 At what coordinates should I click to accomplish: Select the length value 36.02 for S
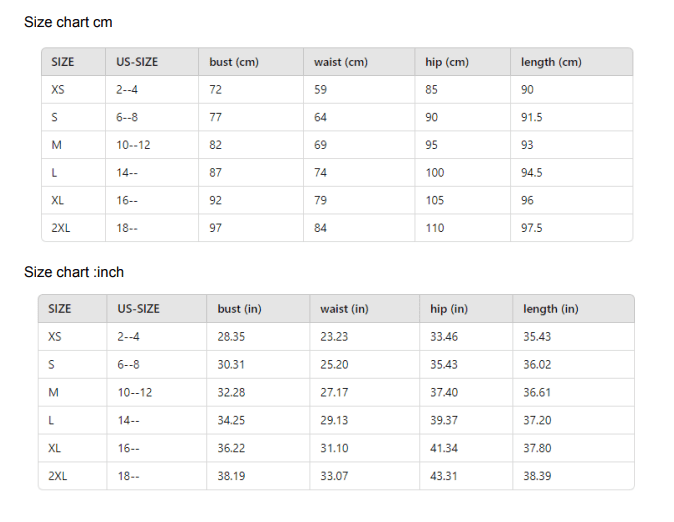point(537,365)
